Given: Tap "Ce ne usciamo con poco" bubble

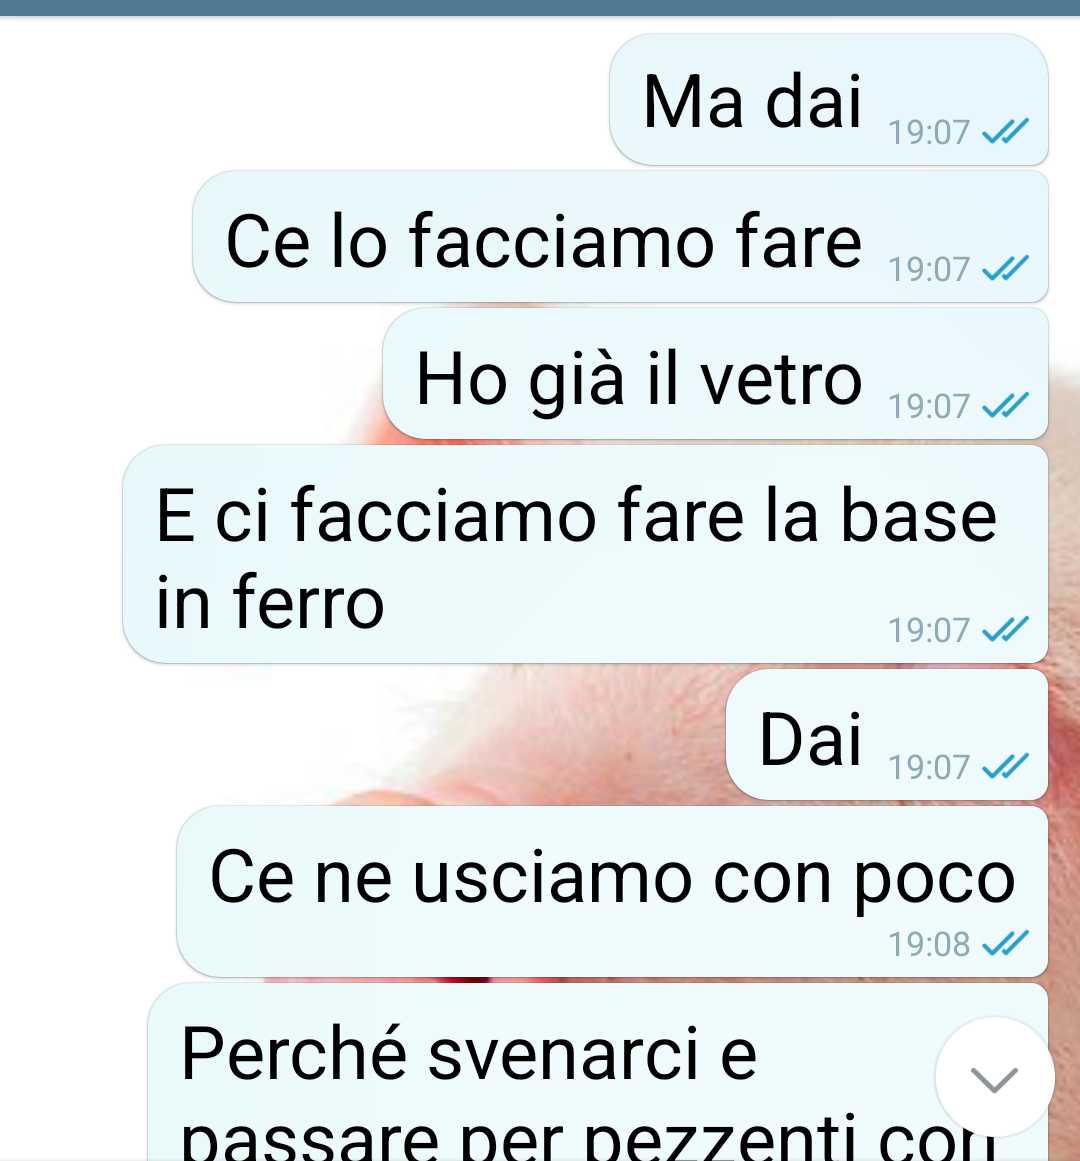Looking at the screenshot, I should point(612,891).
